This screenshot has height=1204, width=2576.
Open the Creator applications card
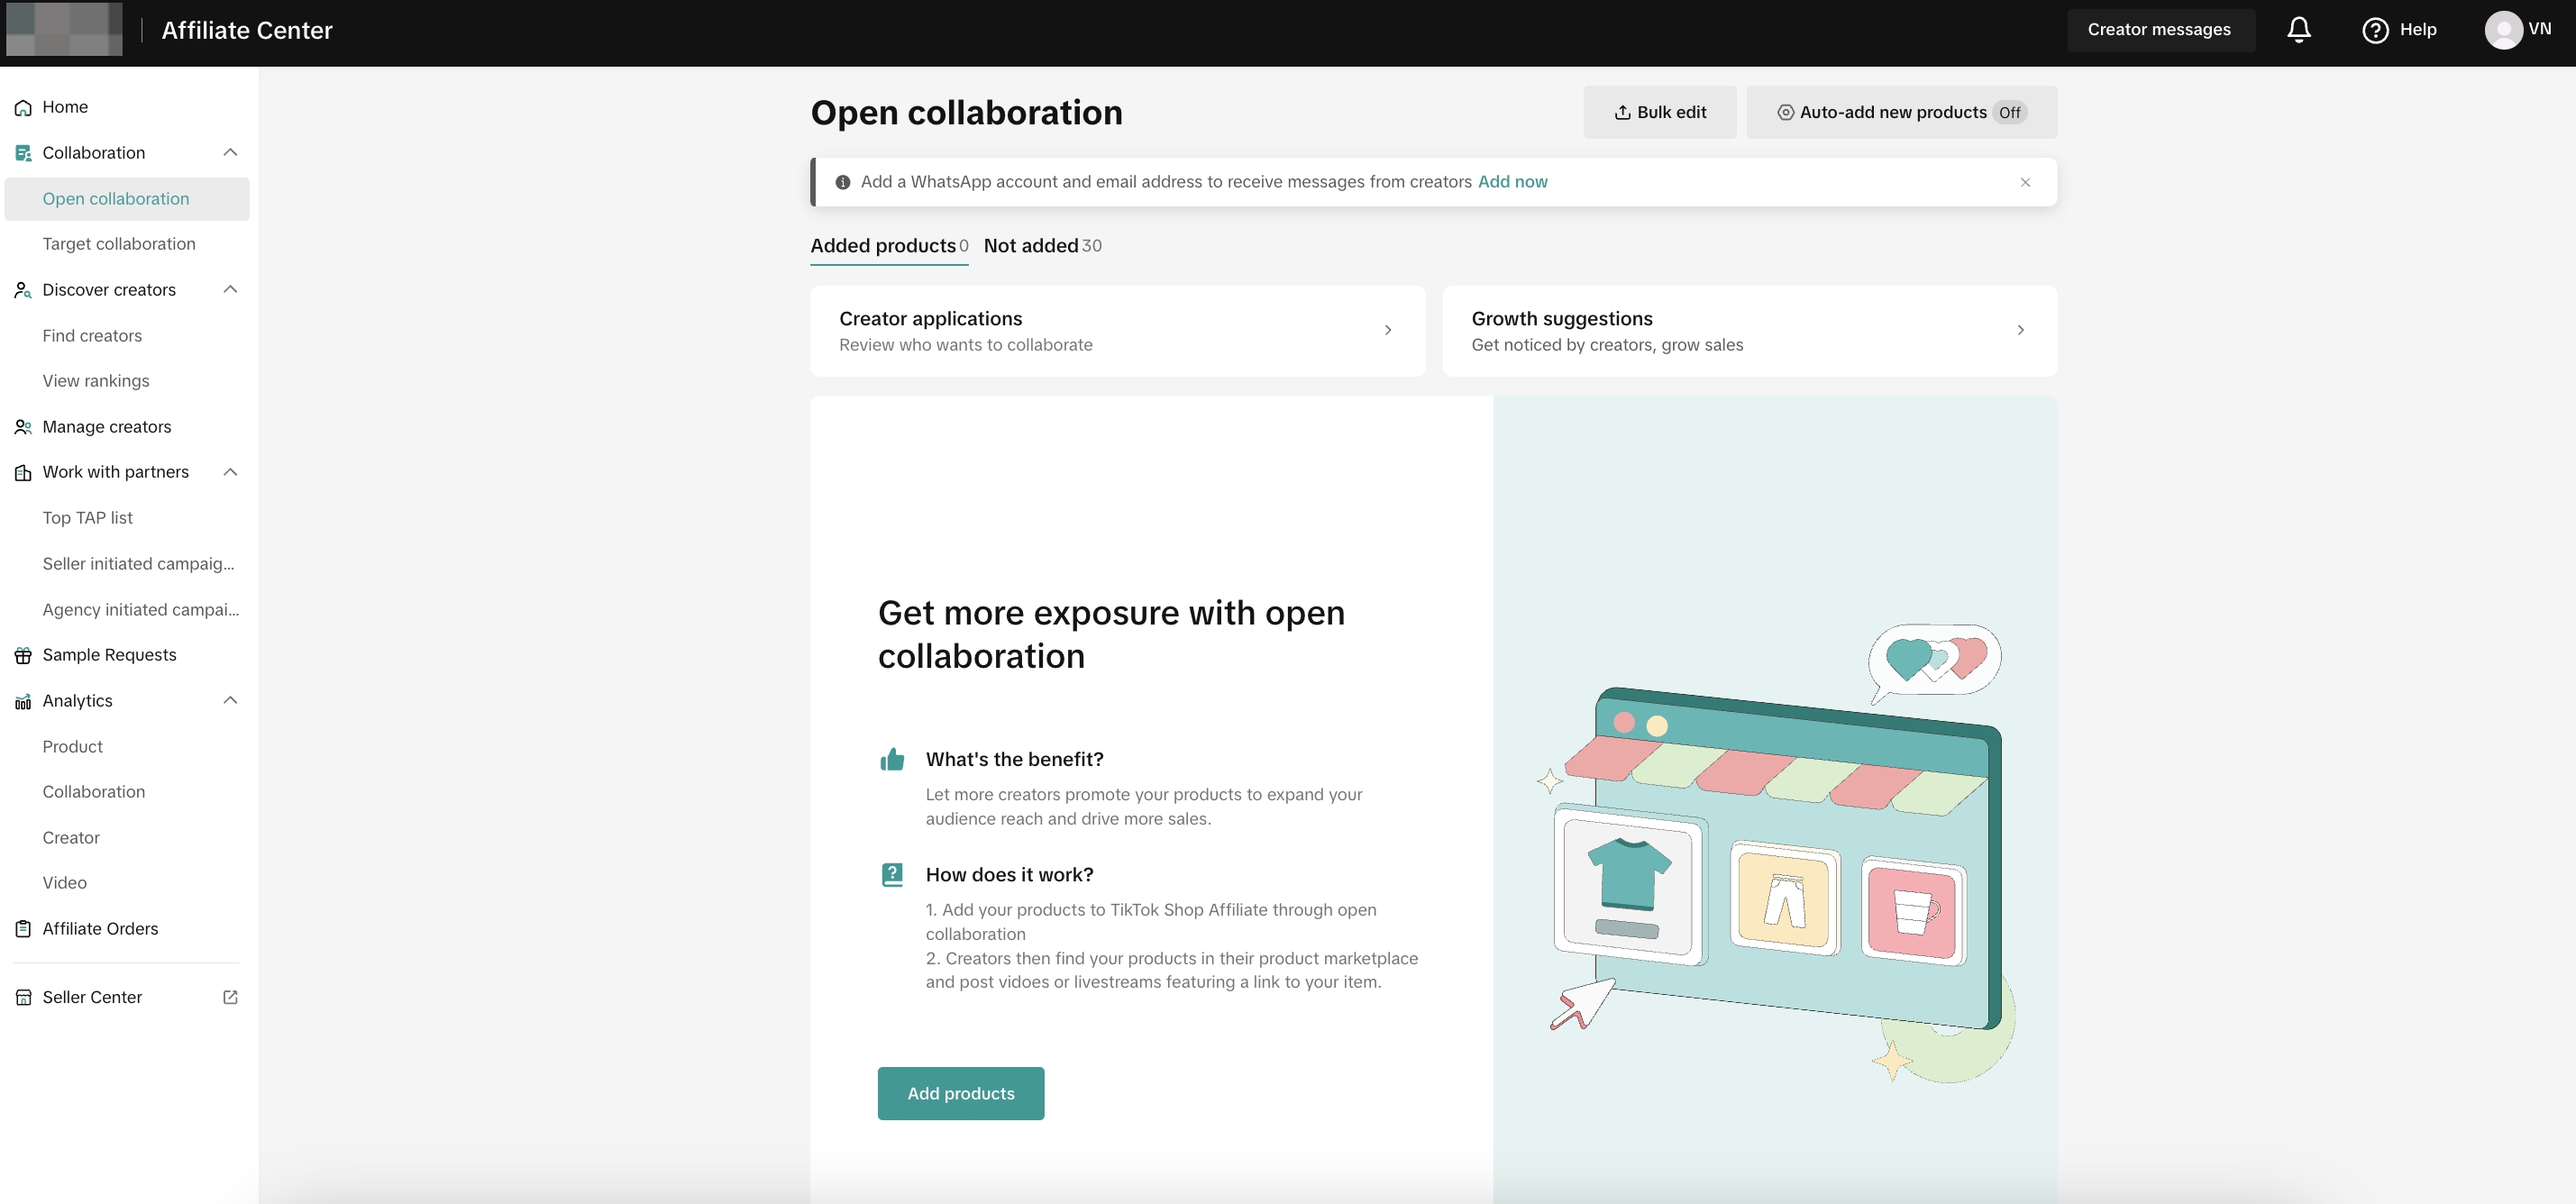click(1116, 331)
